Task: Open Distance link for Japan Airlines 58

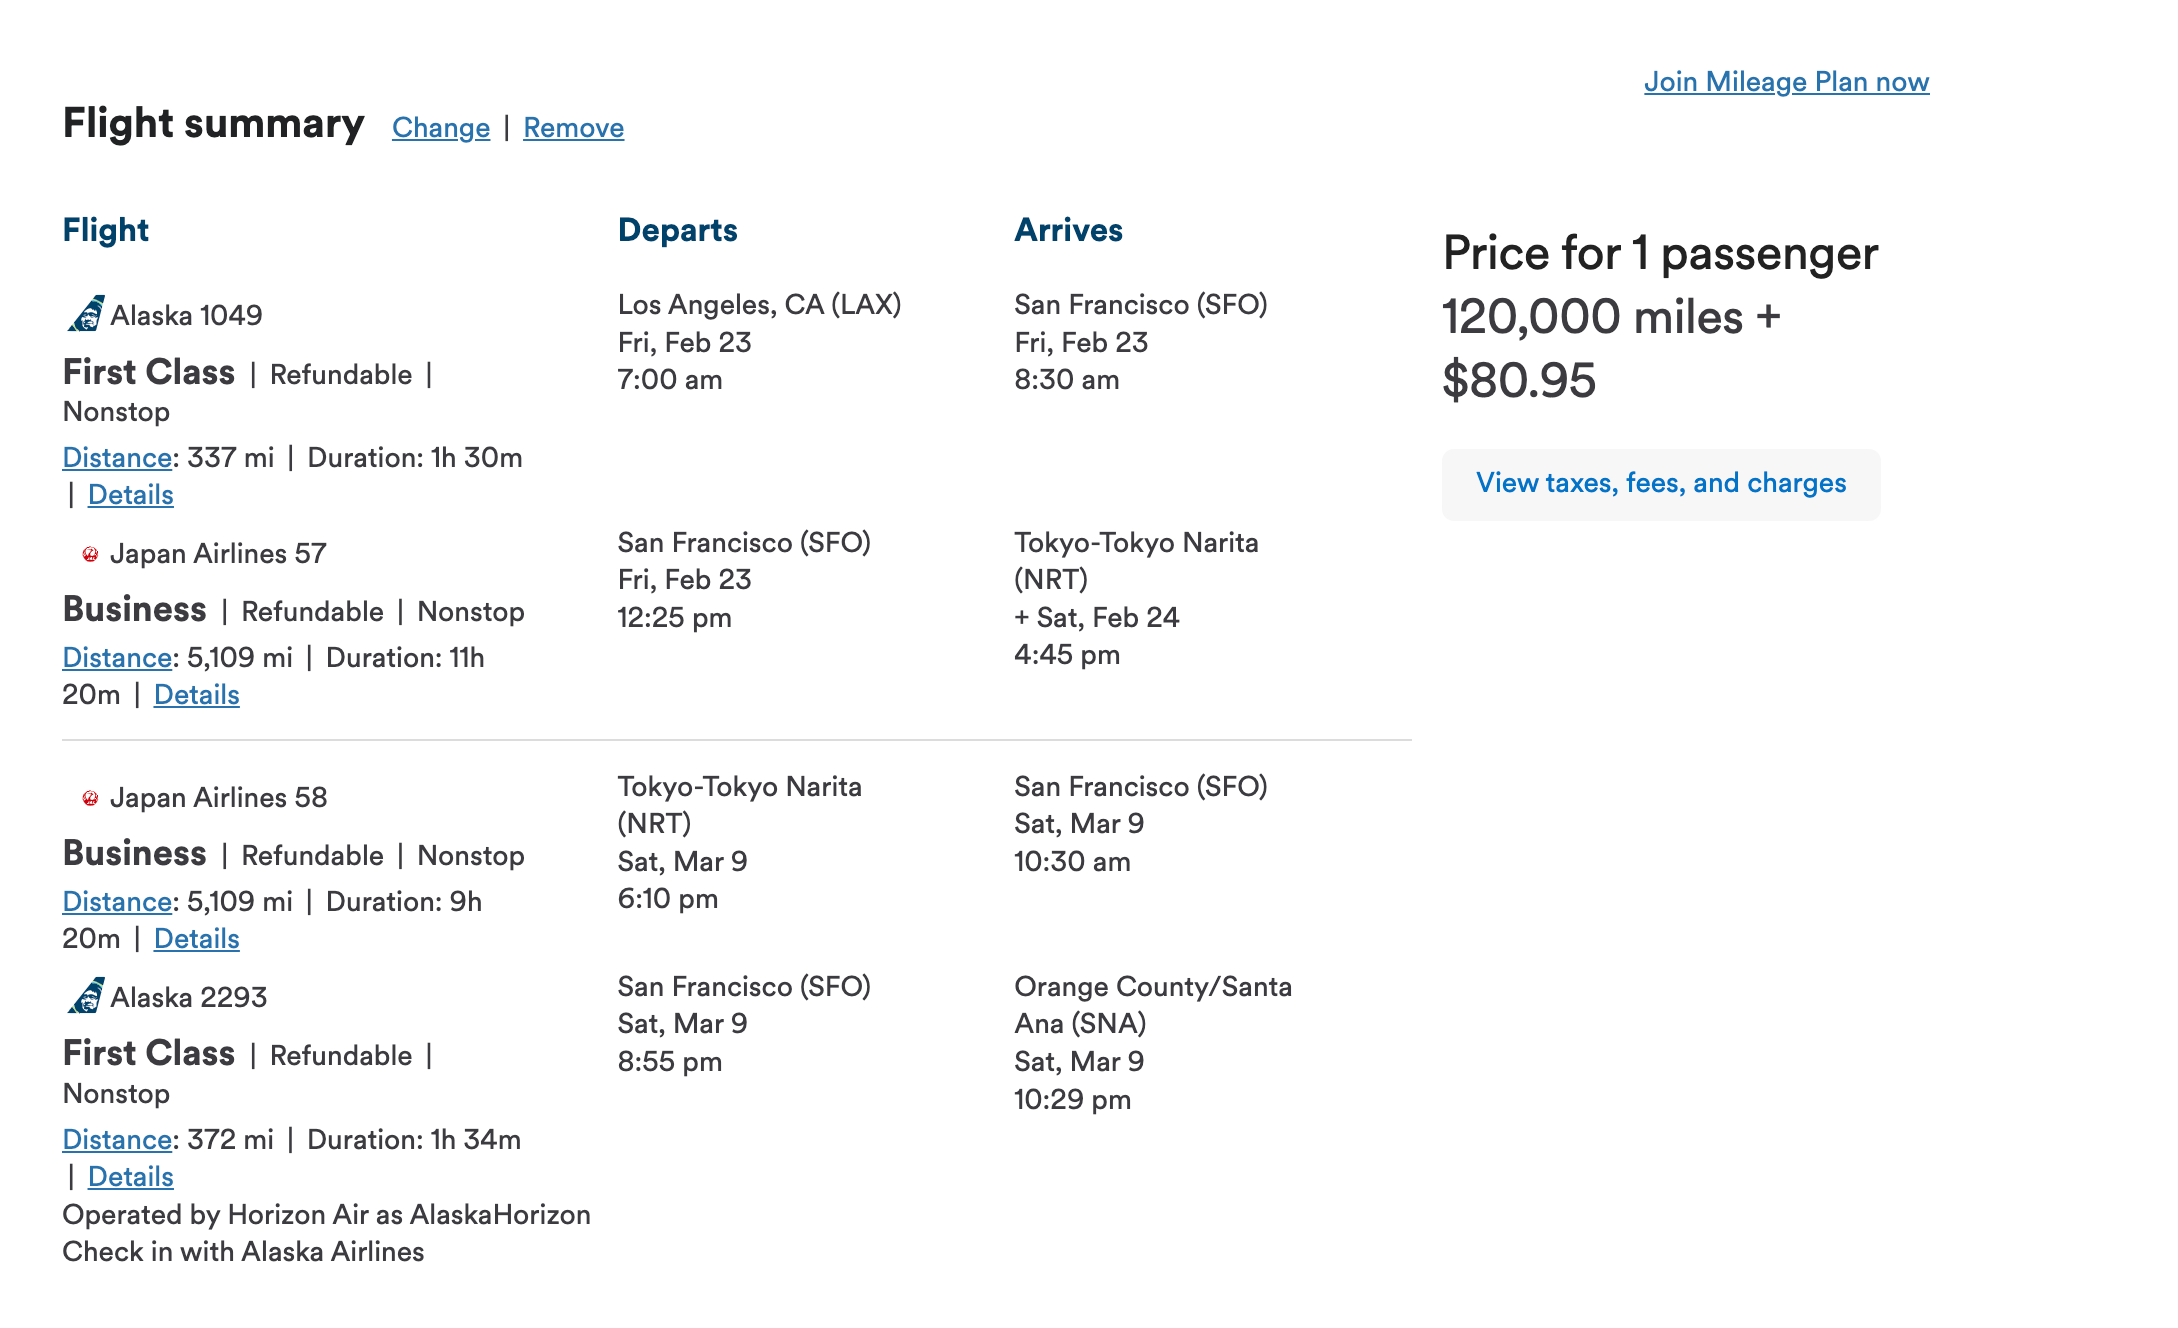Action: (x=117, y=902)
